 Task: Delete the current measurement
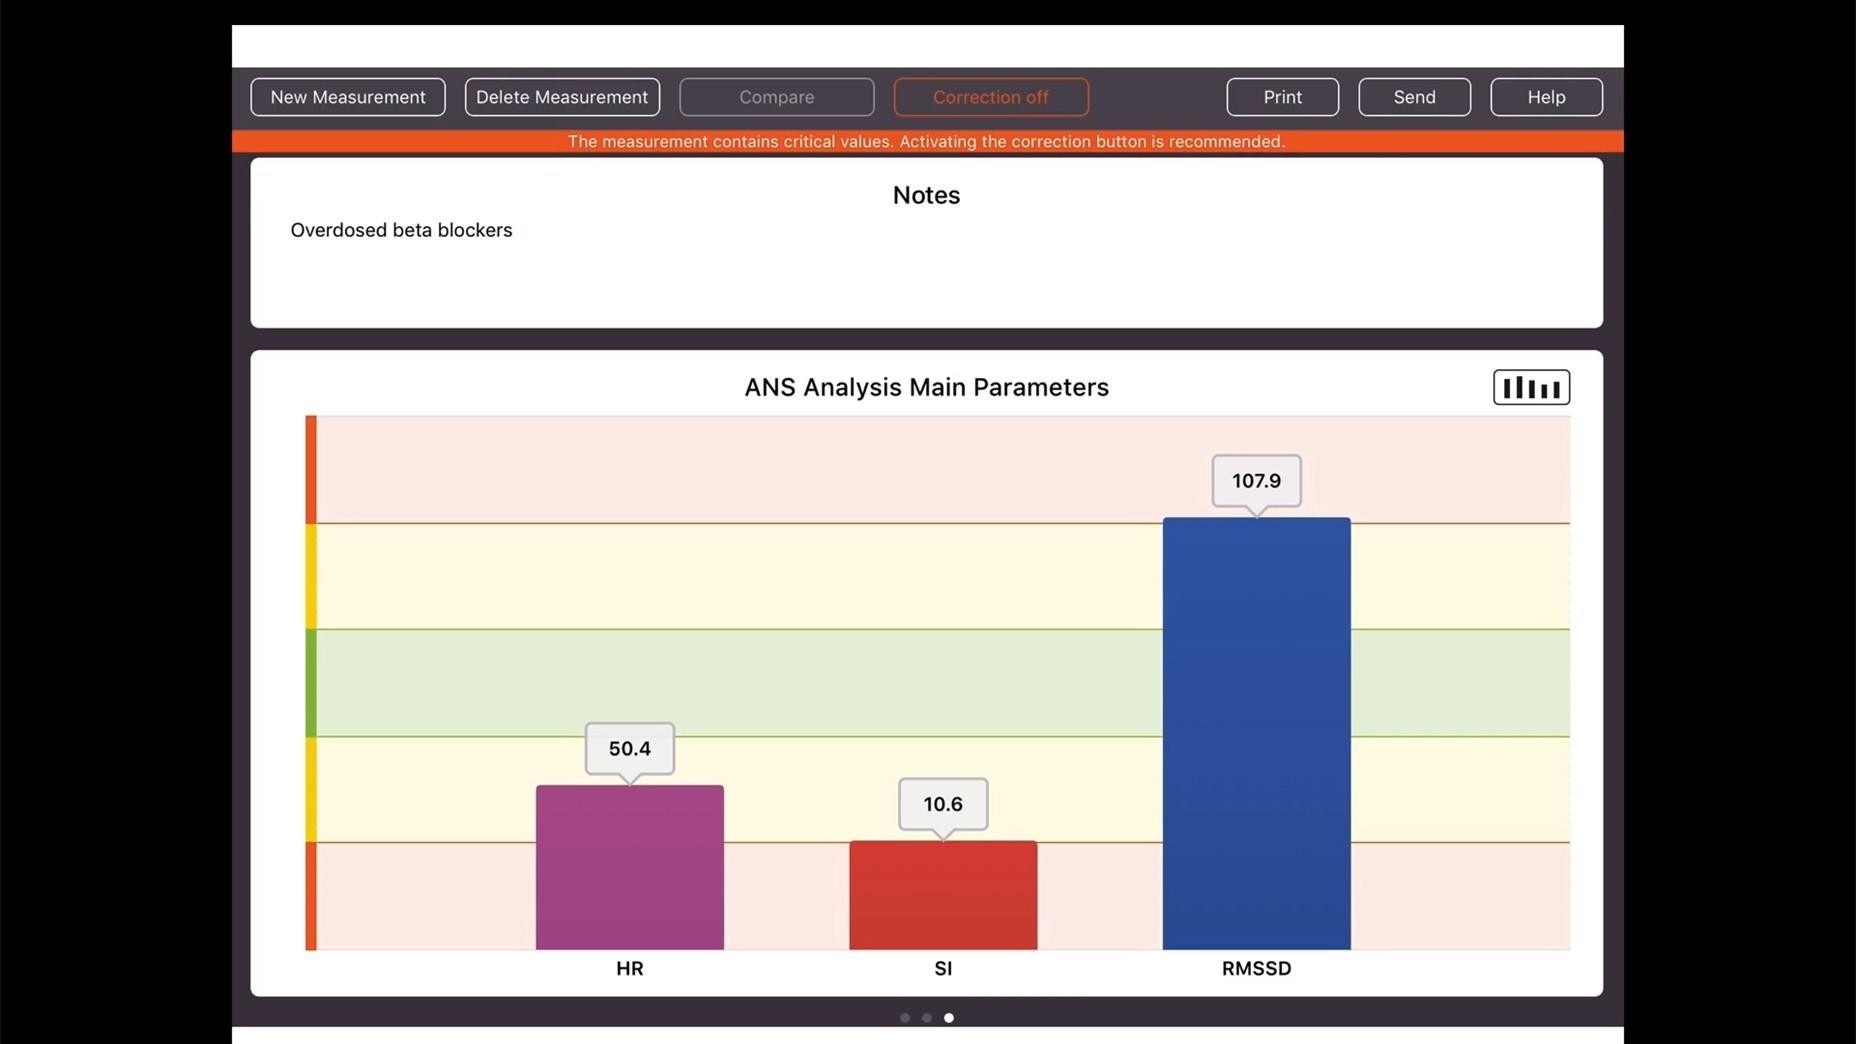(562, 97)
